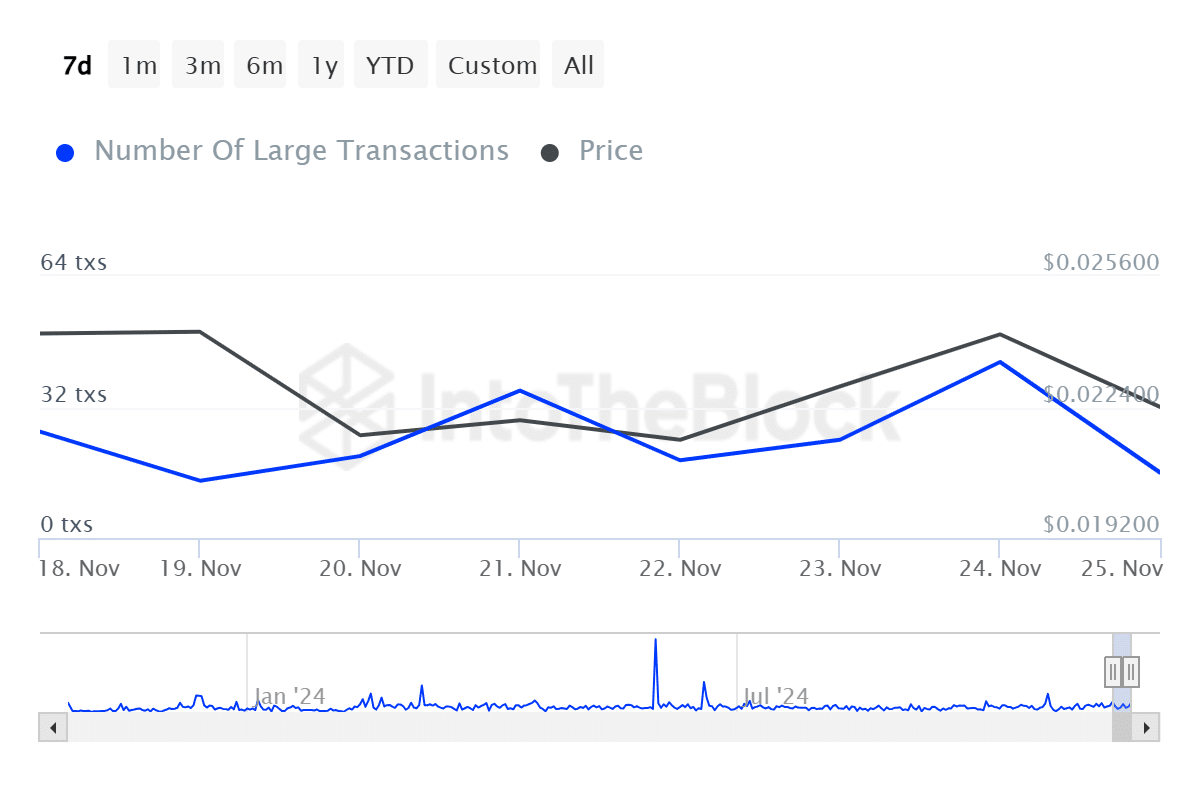Toggle the Price series legend

click(x=611, y=151)
